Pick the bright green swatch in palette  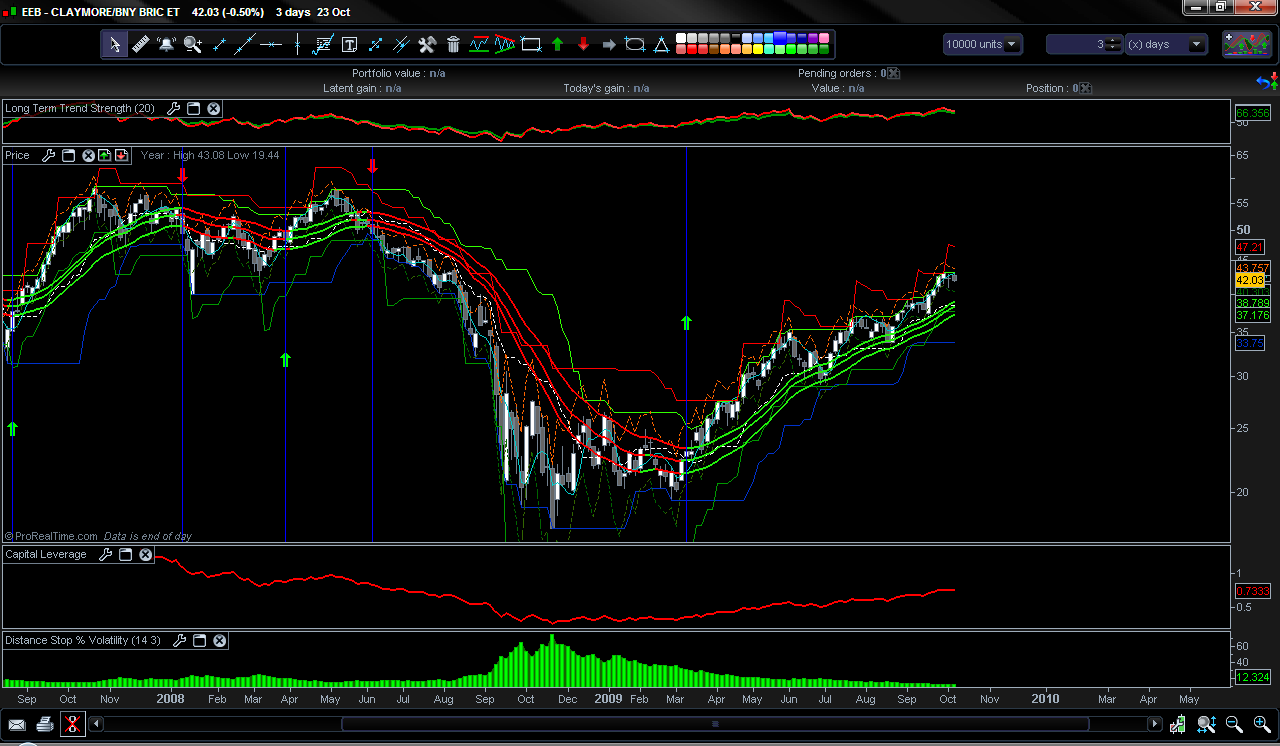tap(790, 49)
